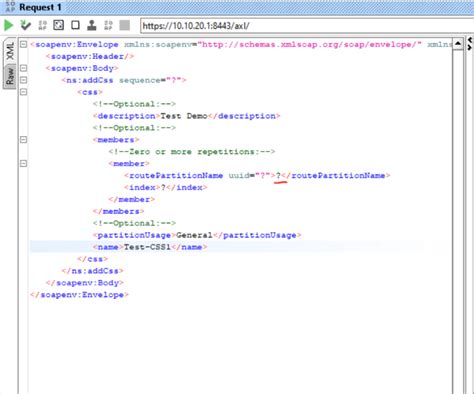This screenshot has width=474, height=394.
Task: Switch to the Raw side tab
Action: tap(10, 76)
